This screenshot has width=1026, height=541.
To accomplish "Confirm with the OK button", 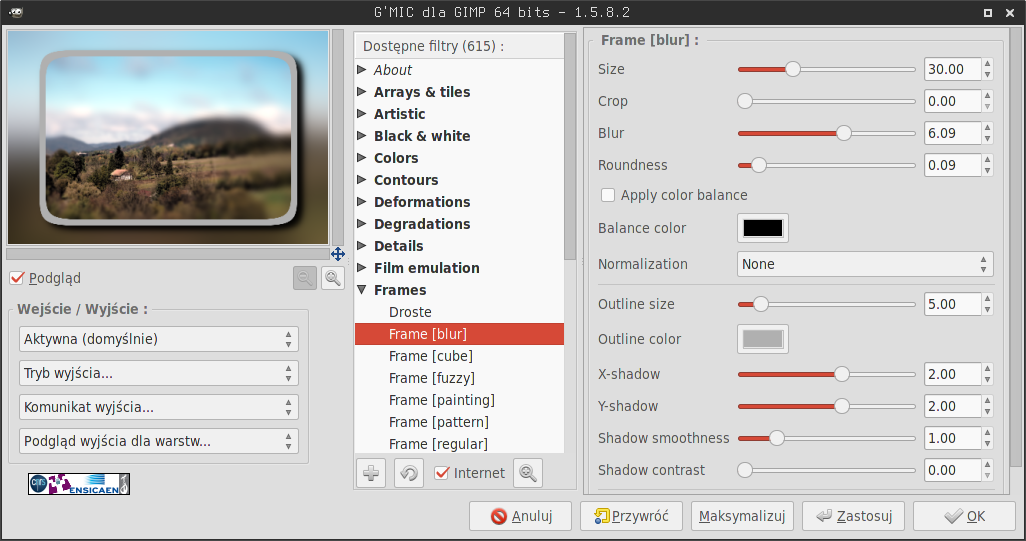I will [964, 516].
